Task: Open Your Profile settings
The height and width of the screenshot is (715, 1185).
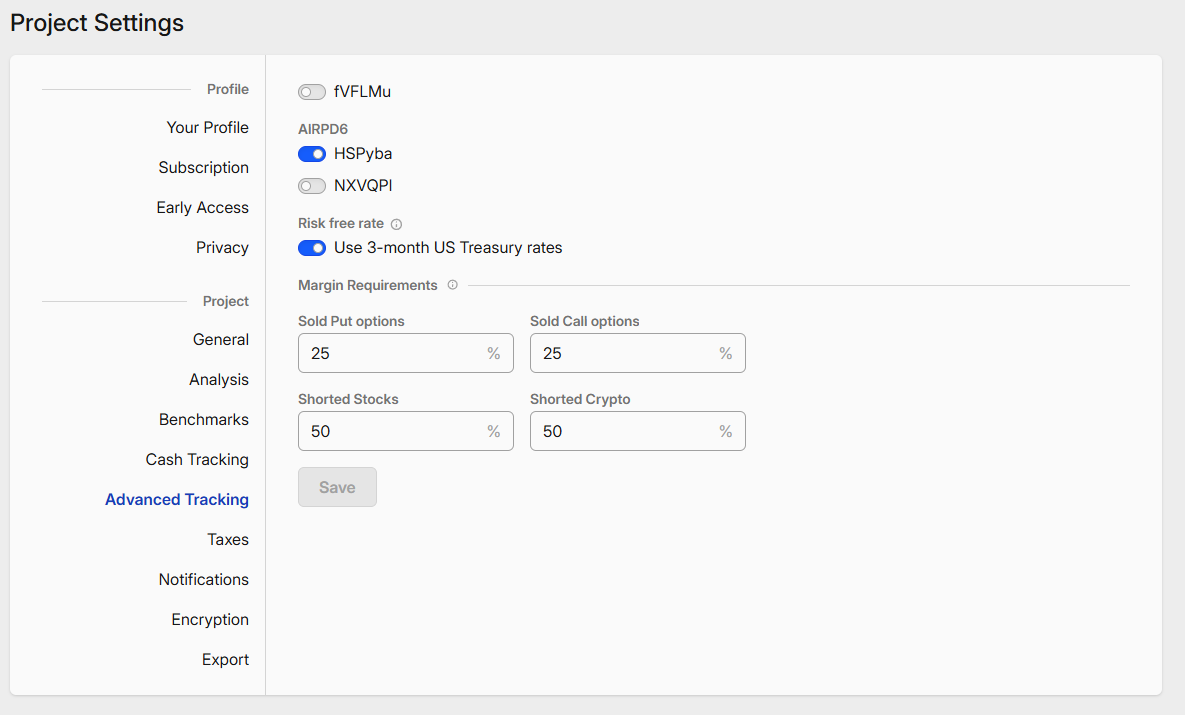Action: (207, 128)
